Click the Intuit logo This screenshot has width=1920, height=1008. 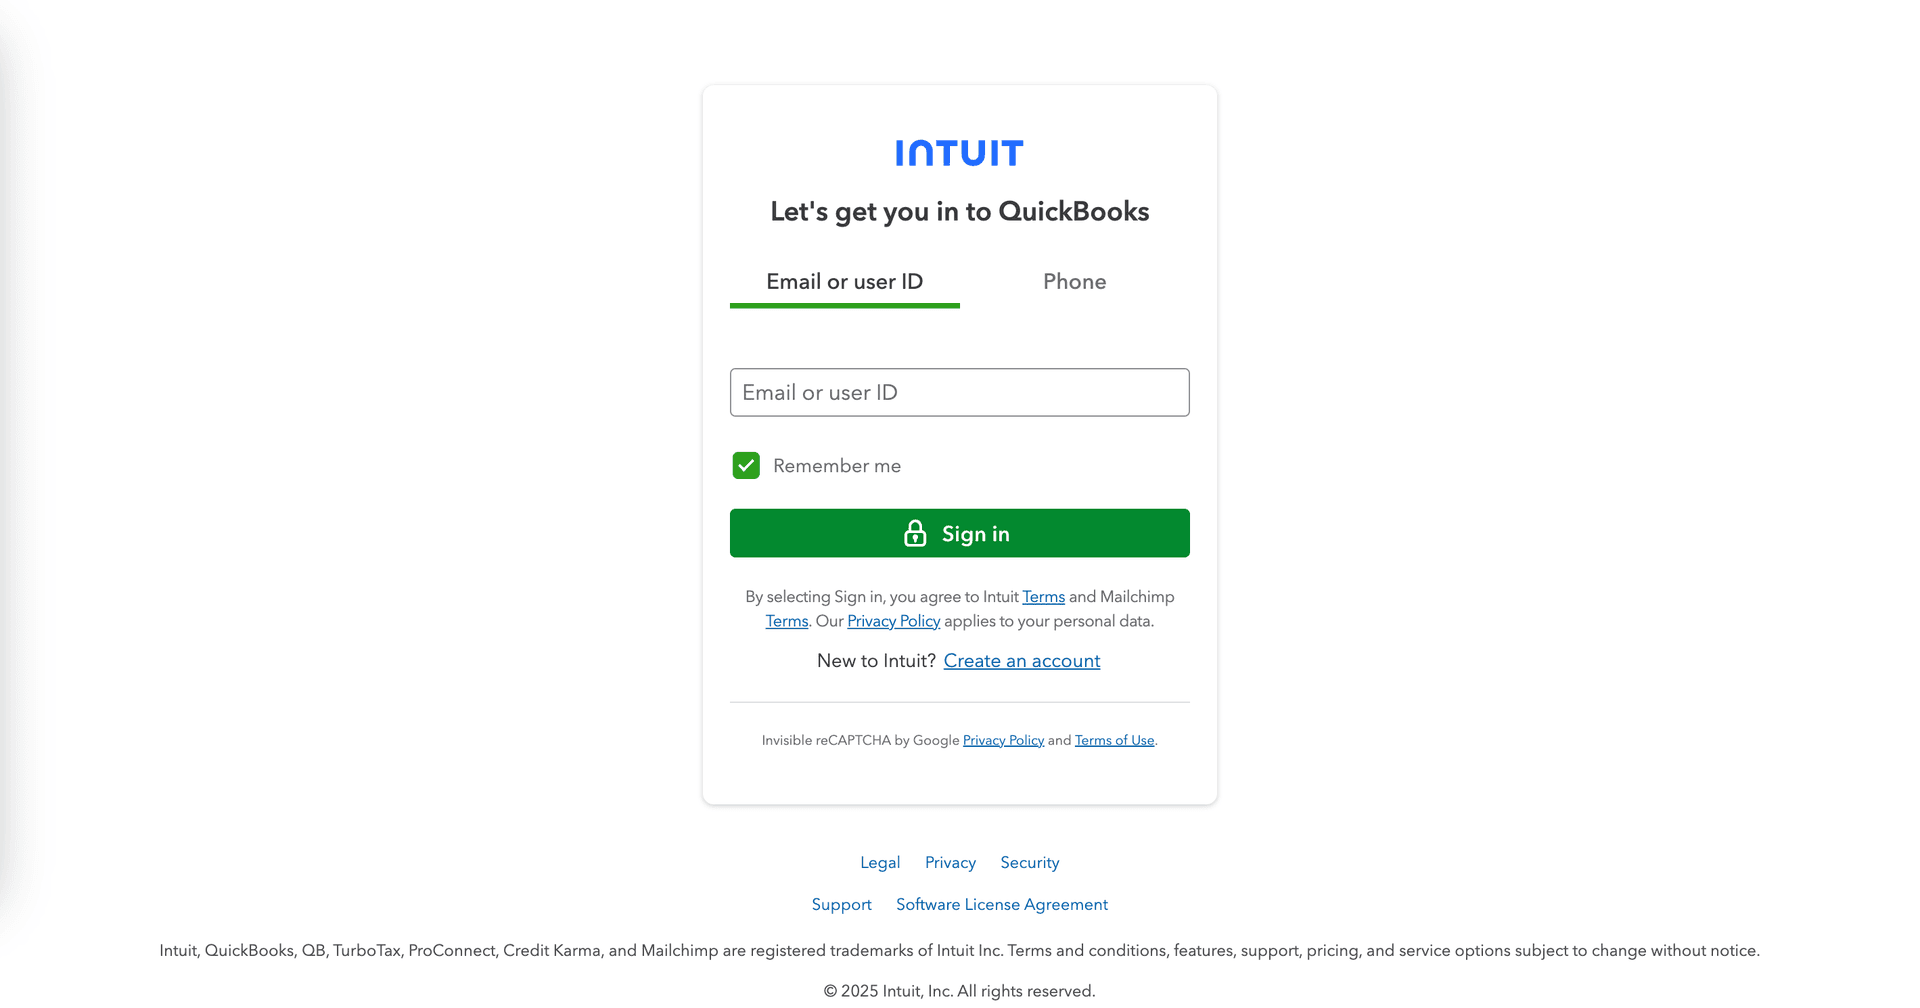click(x=958, y=152)
